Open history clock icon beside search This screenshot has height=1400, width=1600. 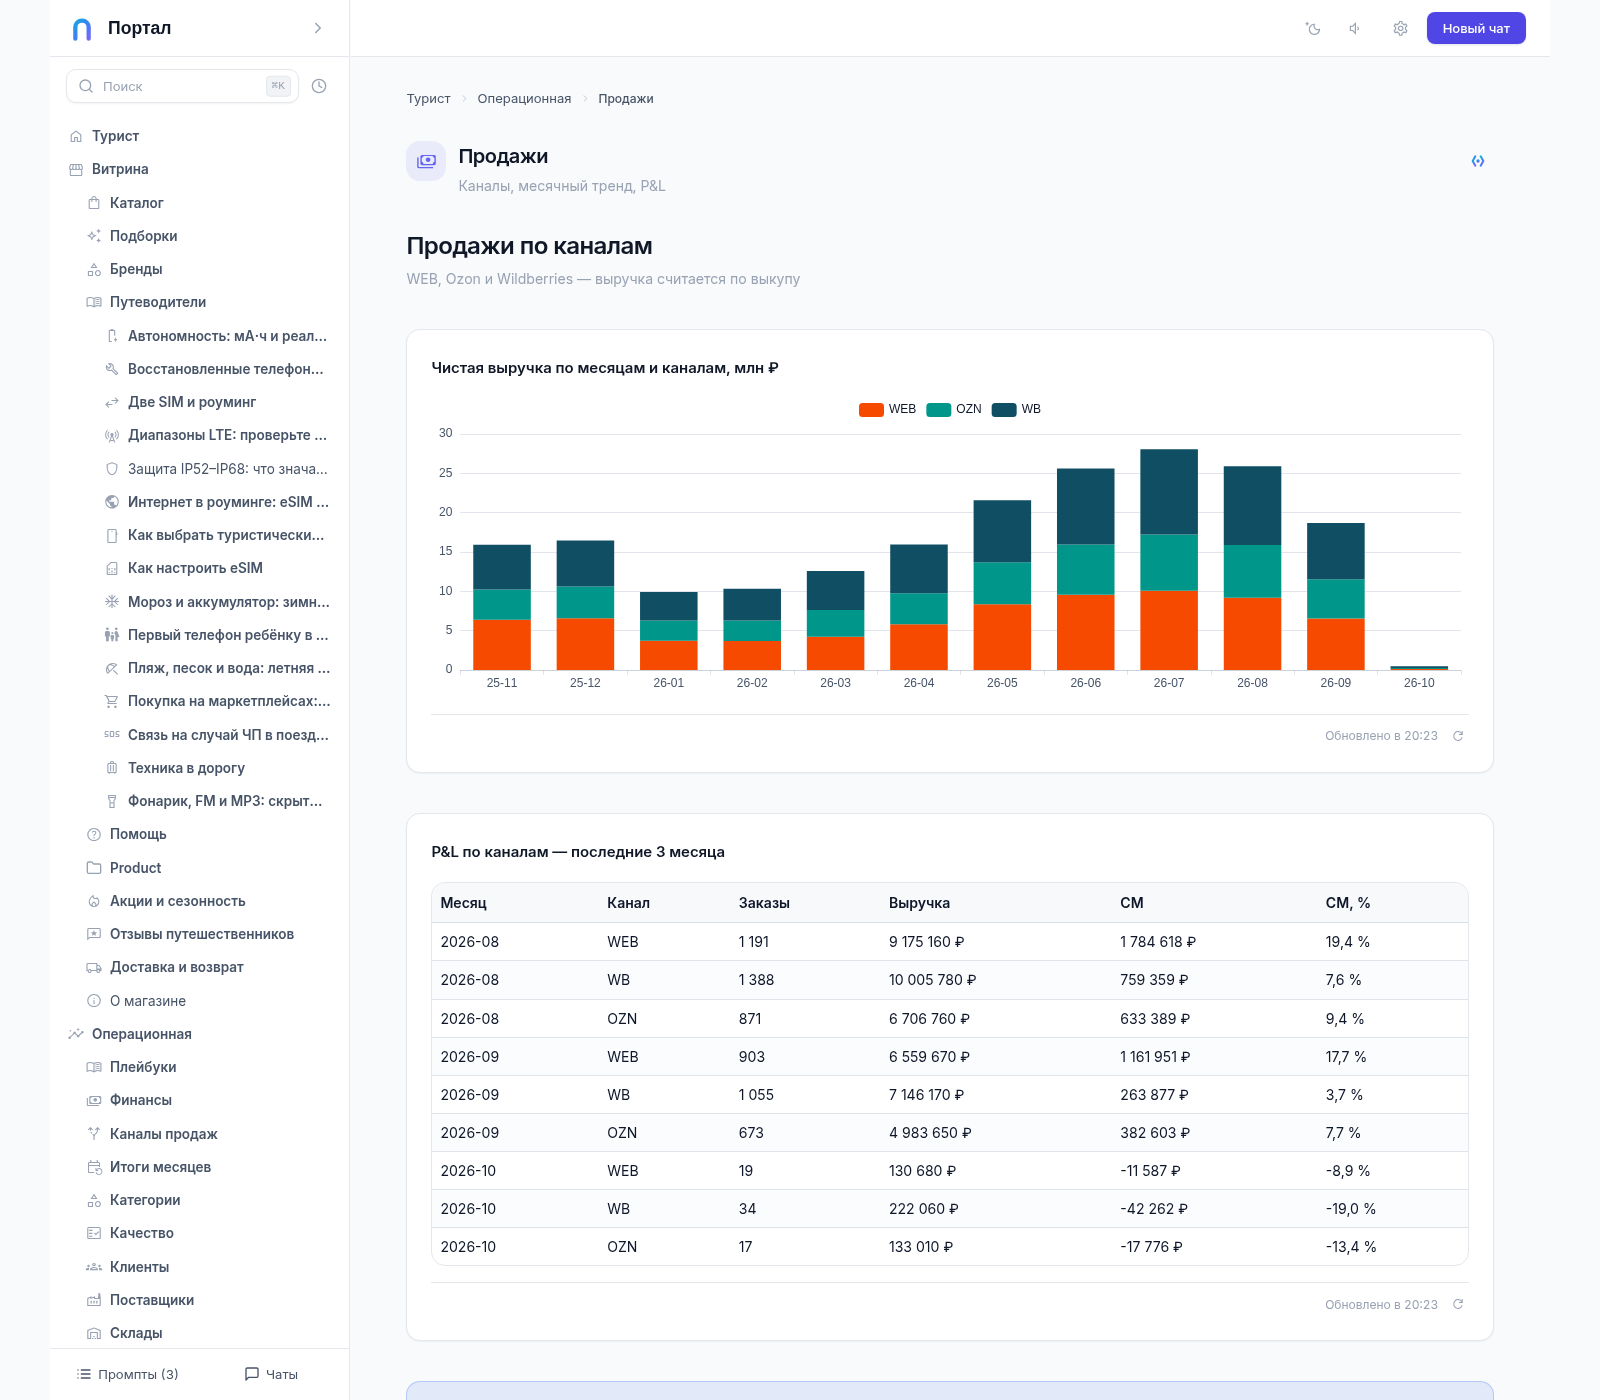coord(319,86)
